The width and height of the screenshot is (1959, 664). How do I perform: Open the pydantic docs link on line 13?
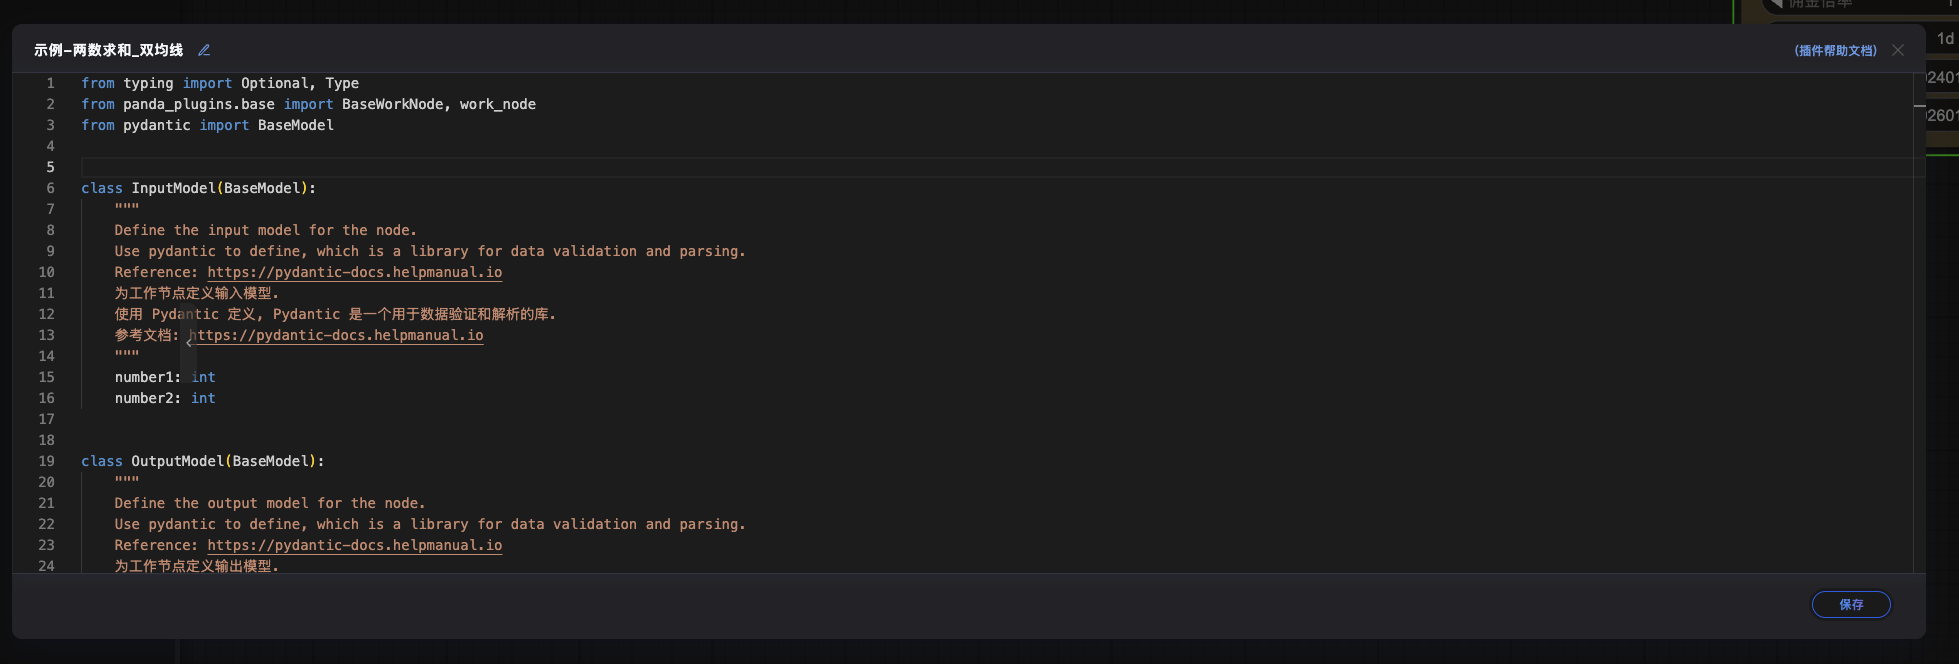pyautogui.click(x=336, y=335)
